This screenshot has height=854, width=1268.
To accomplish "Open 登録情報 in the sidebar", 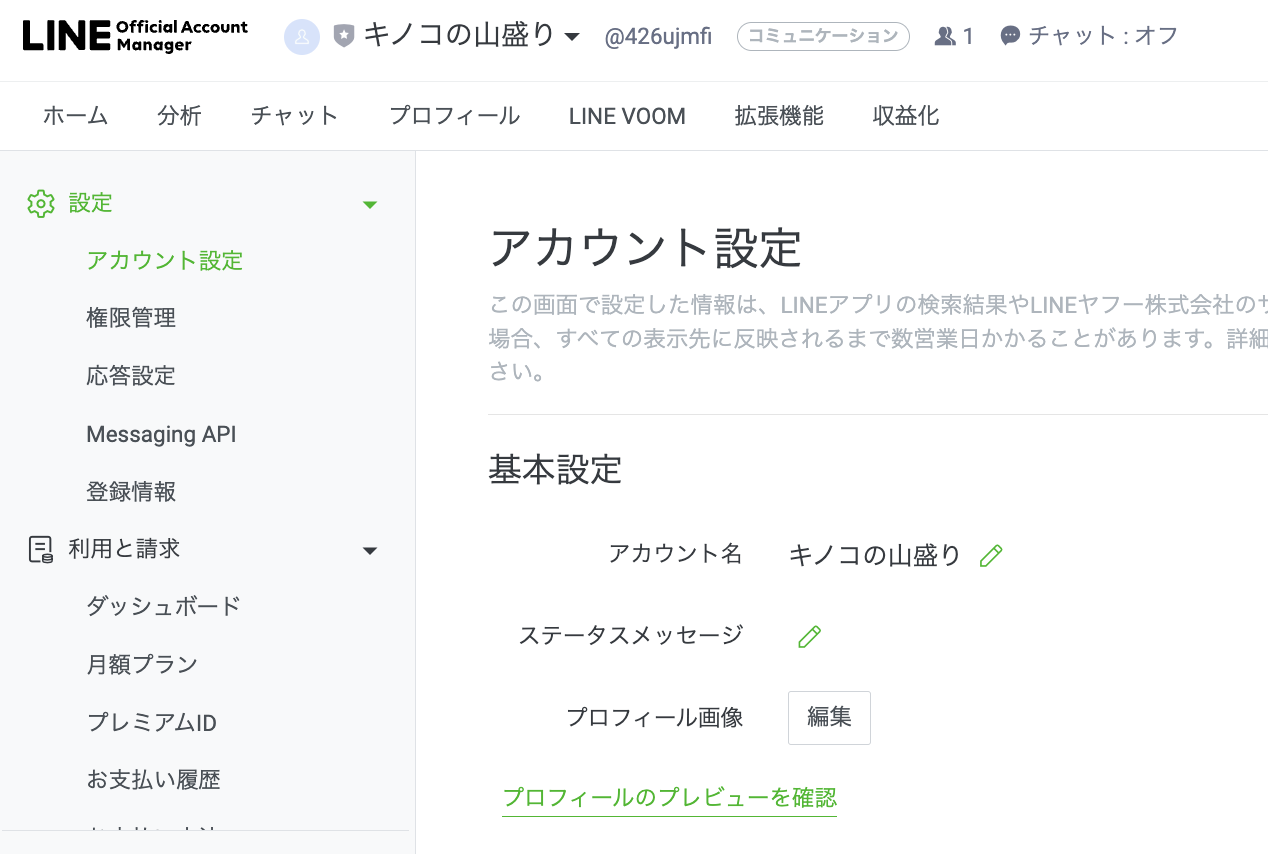I will tap(131, 492).
